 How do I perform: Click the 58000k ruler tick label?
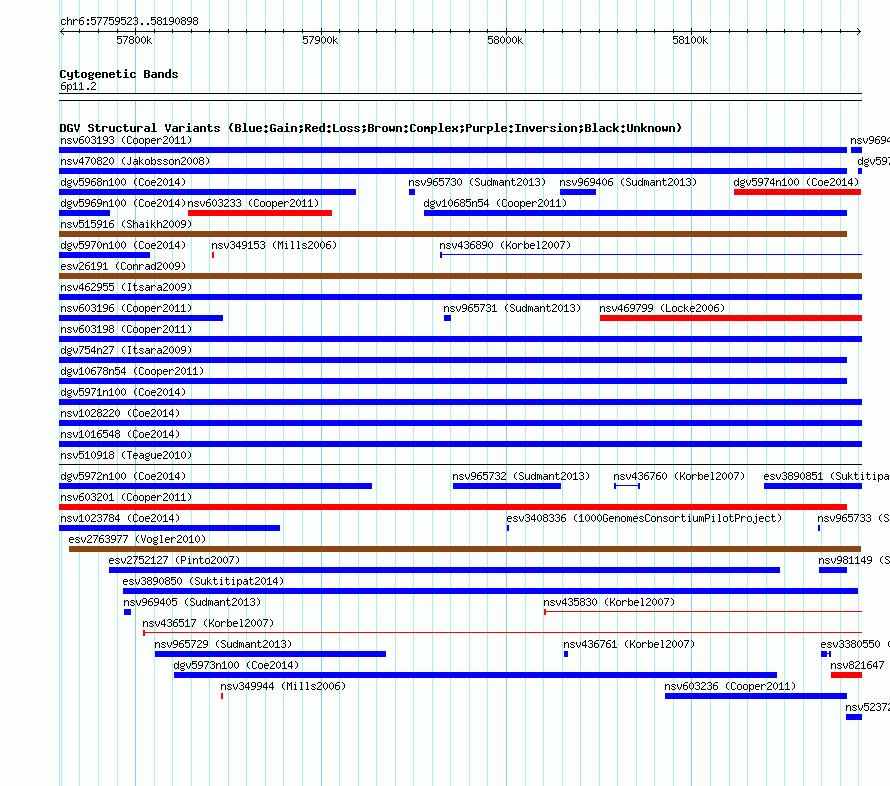click(505, 40)
